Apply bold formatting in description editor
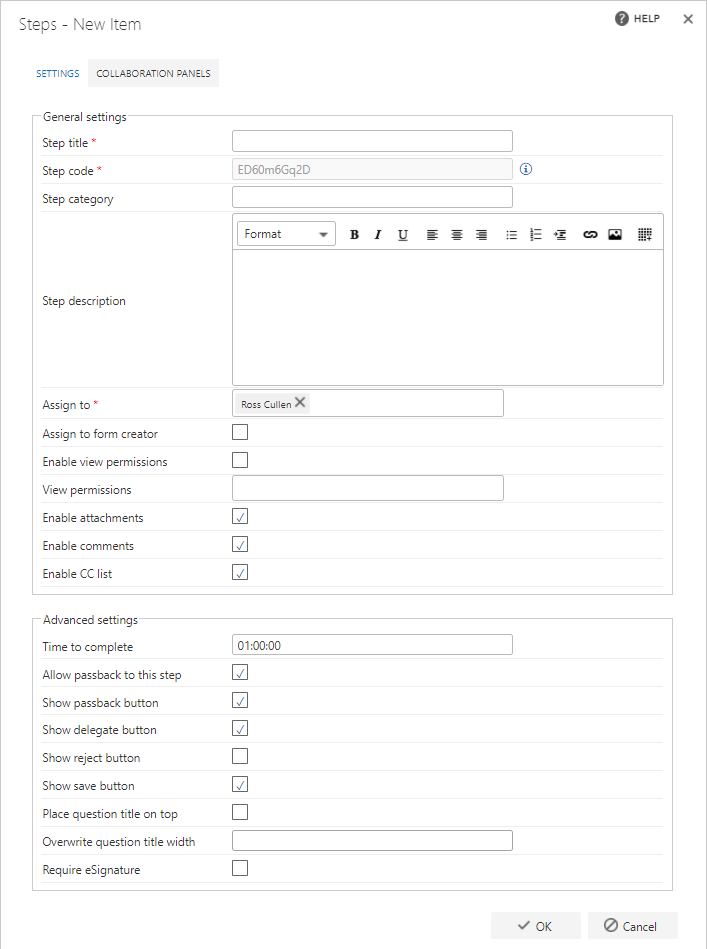The image size is (707, 949). click(354, 235)
